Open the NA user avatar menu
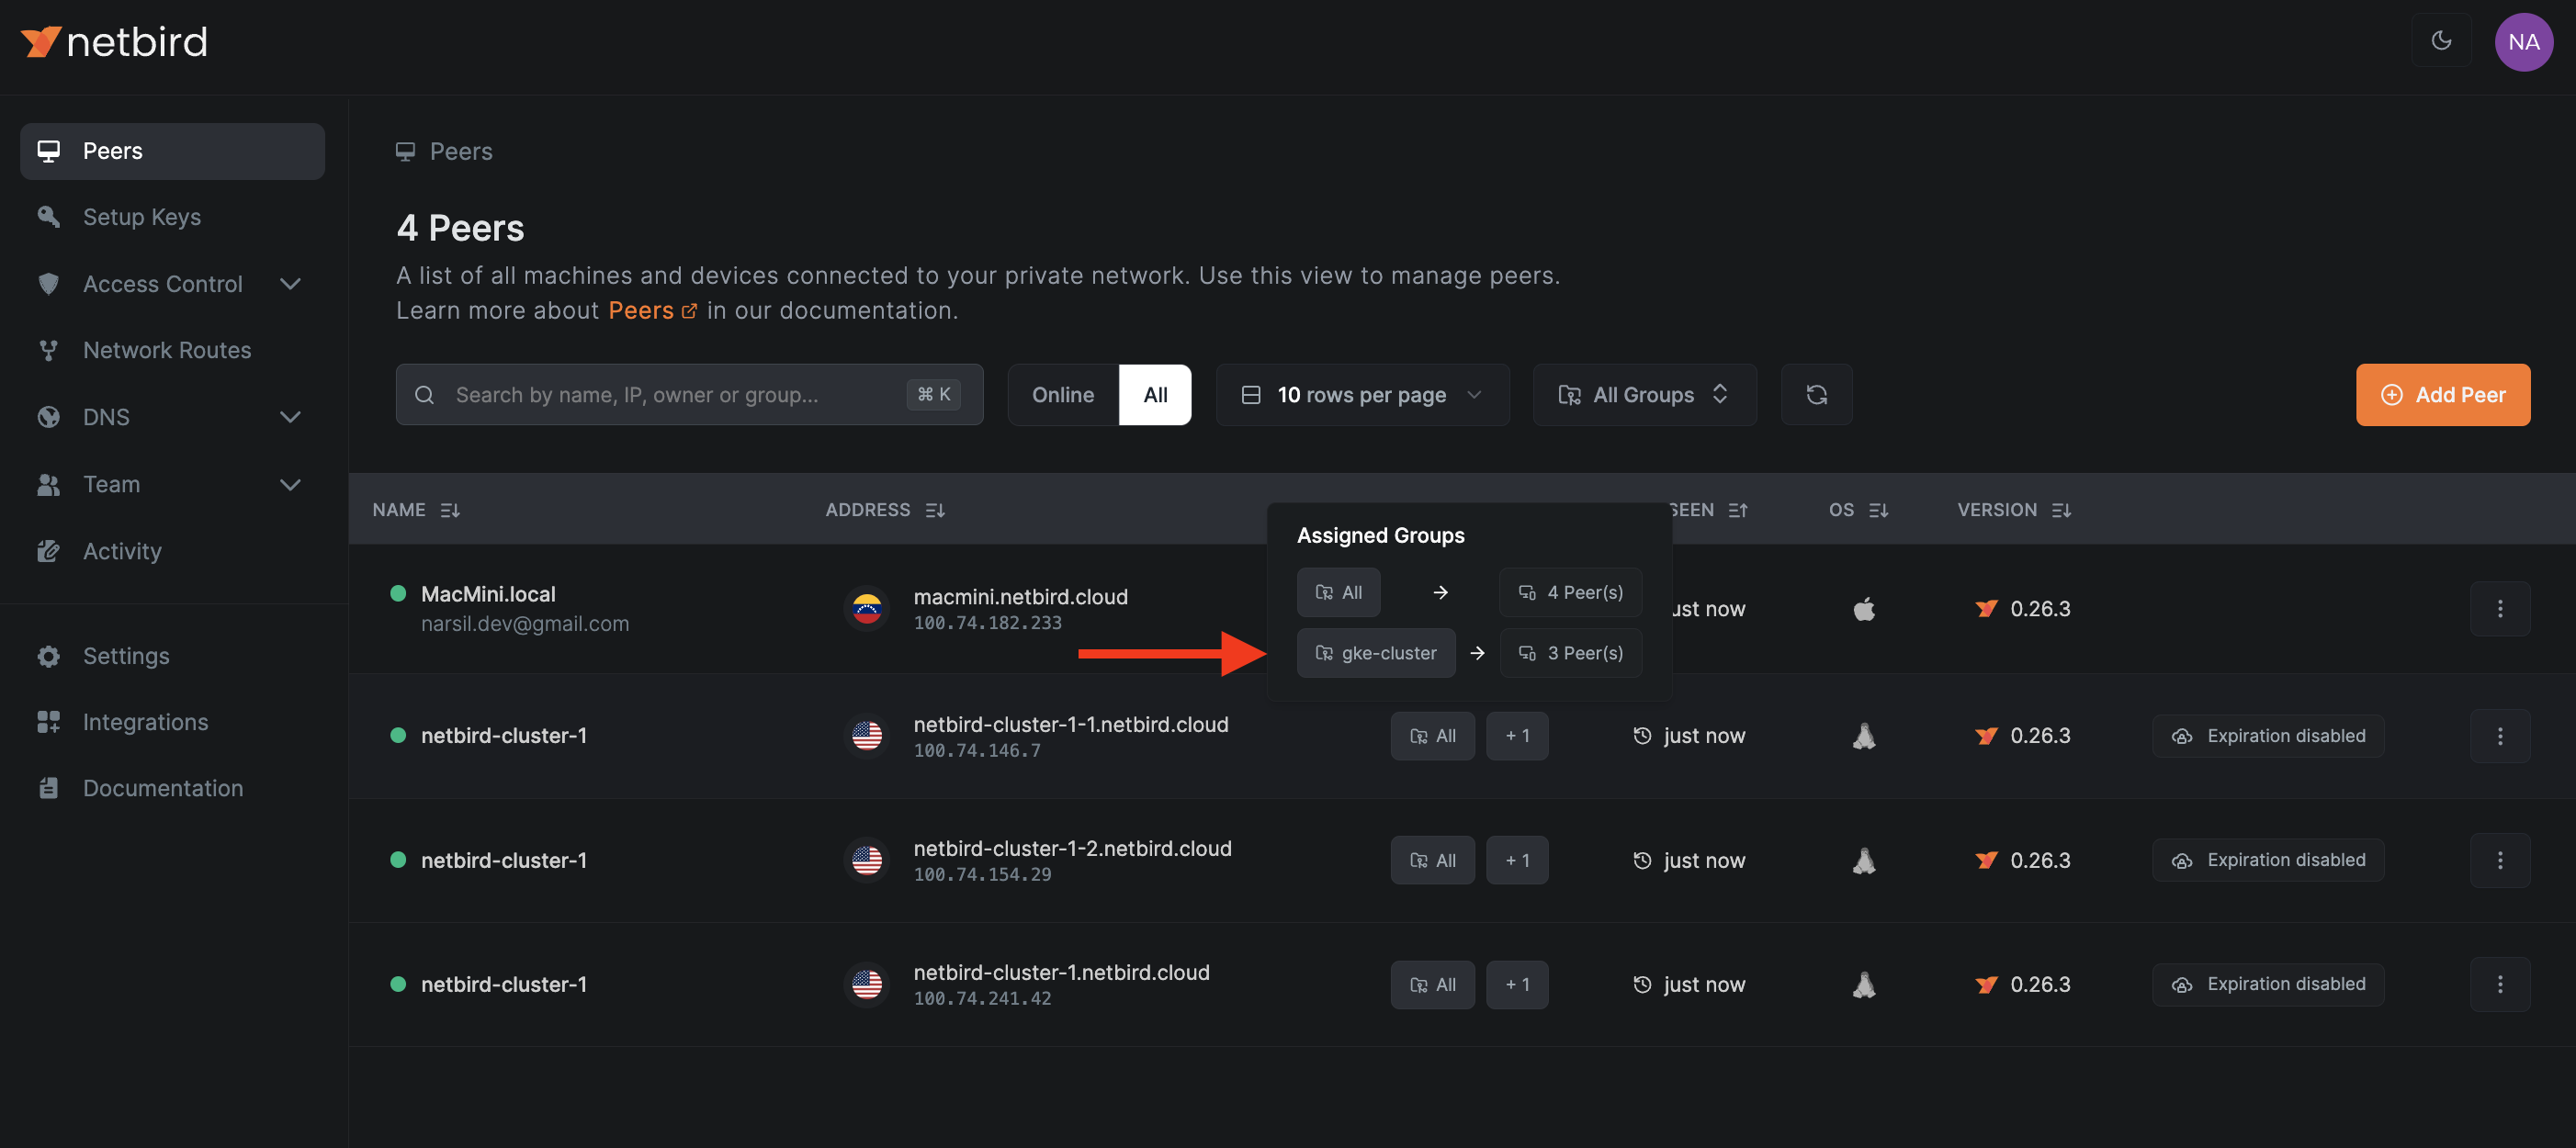2576x1148 pixels. (x=2522, y=42)
